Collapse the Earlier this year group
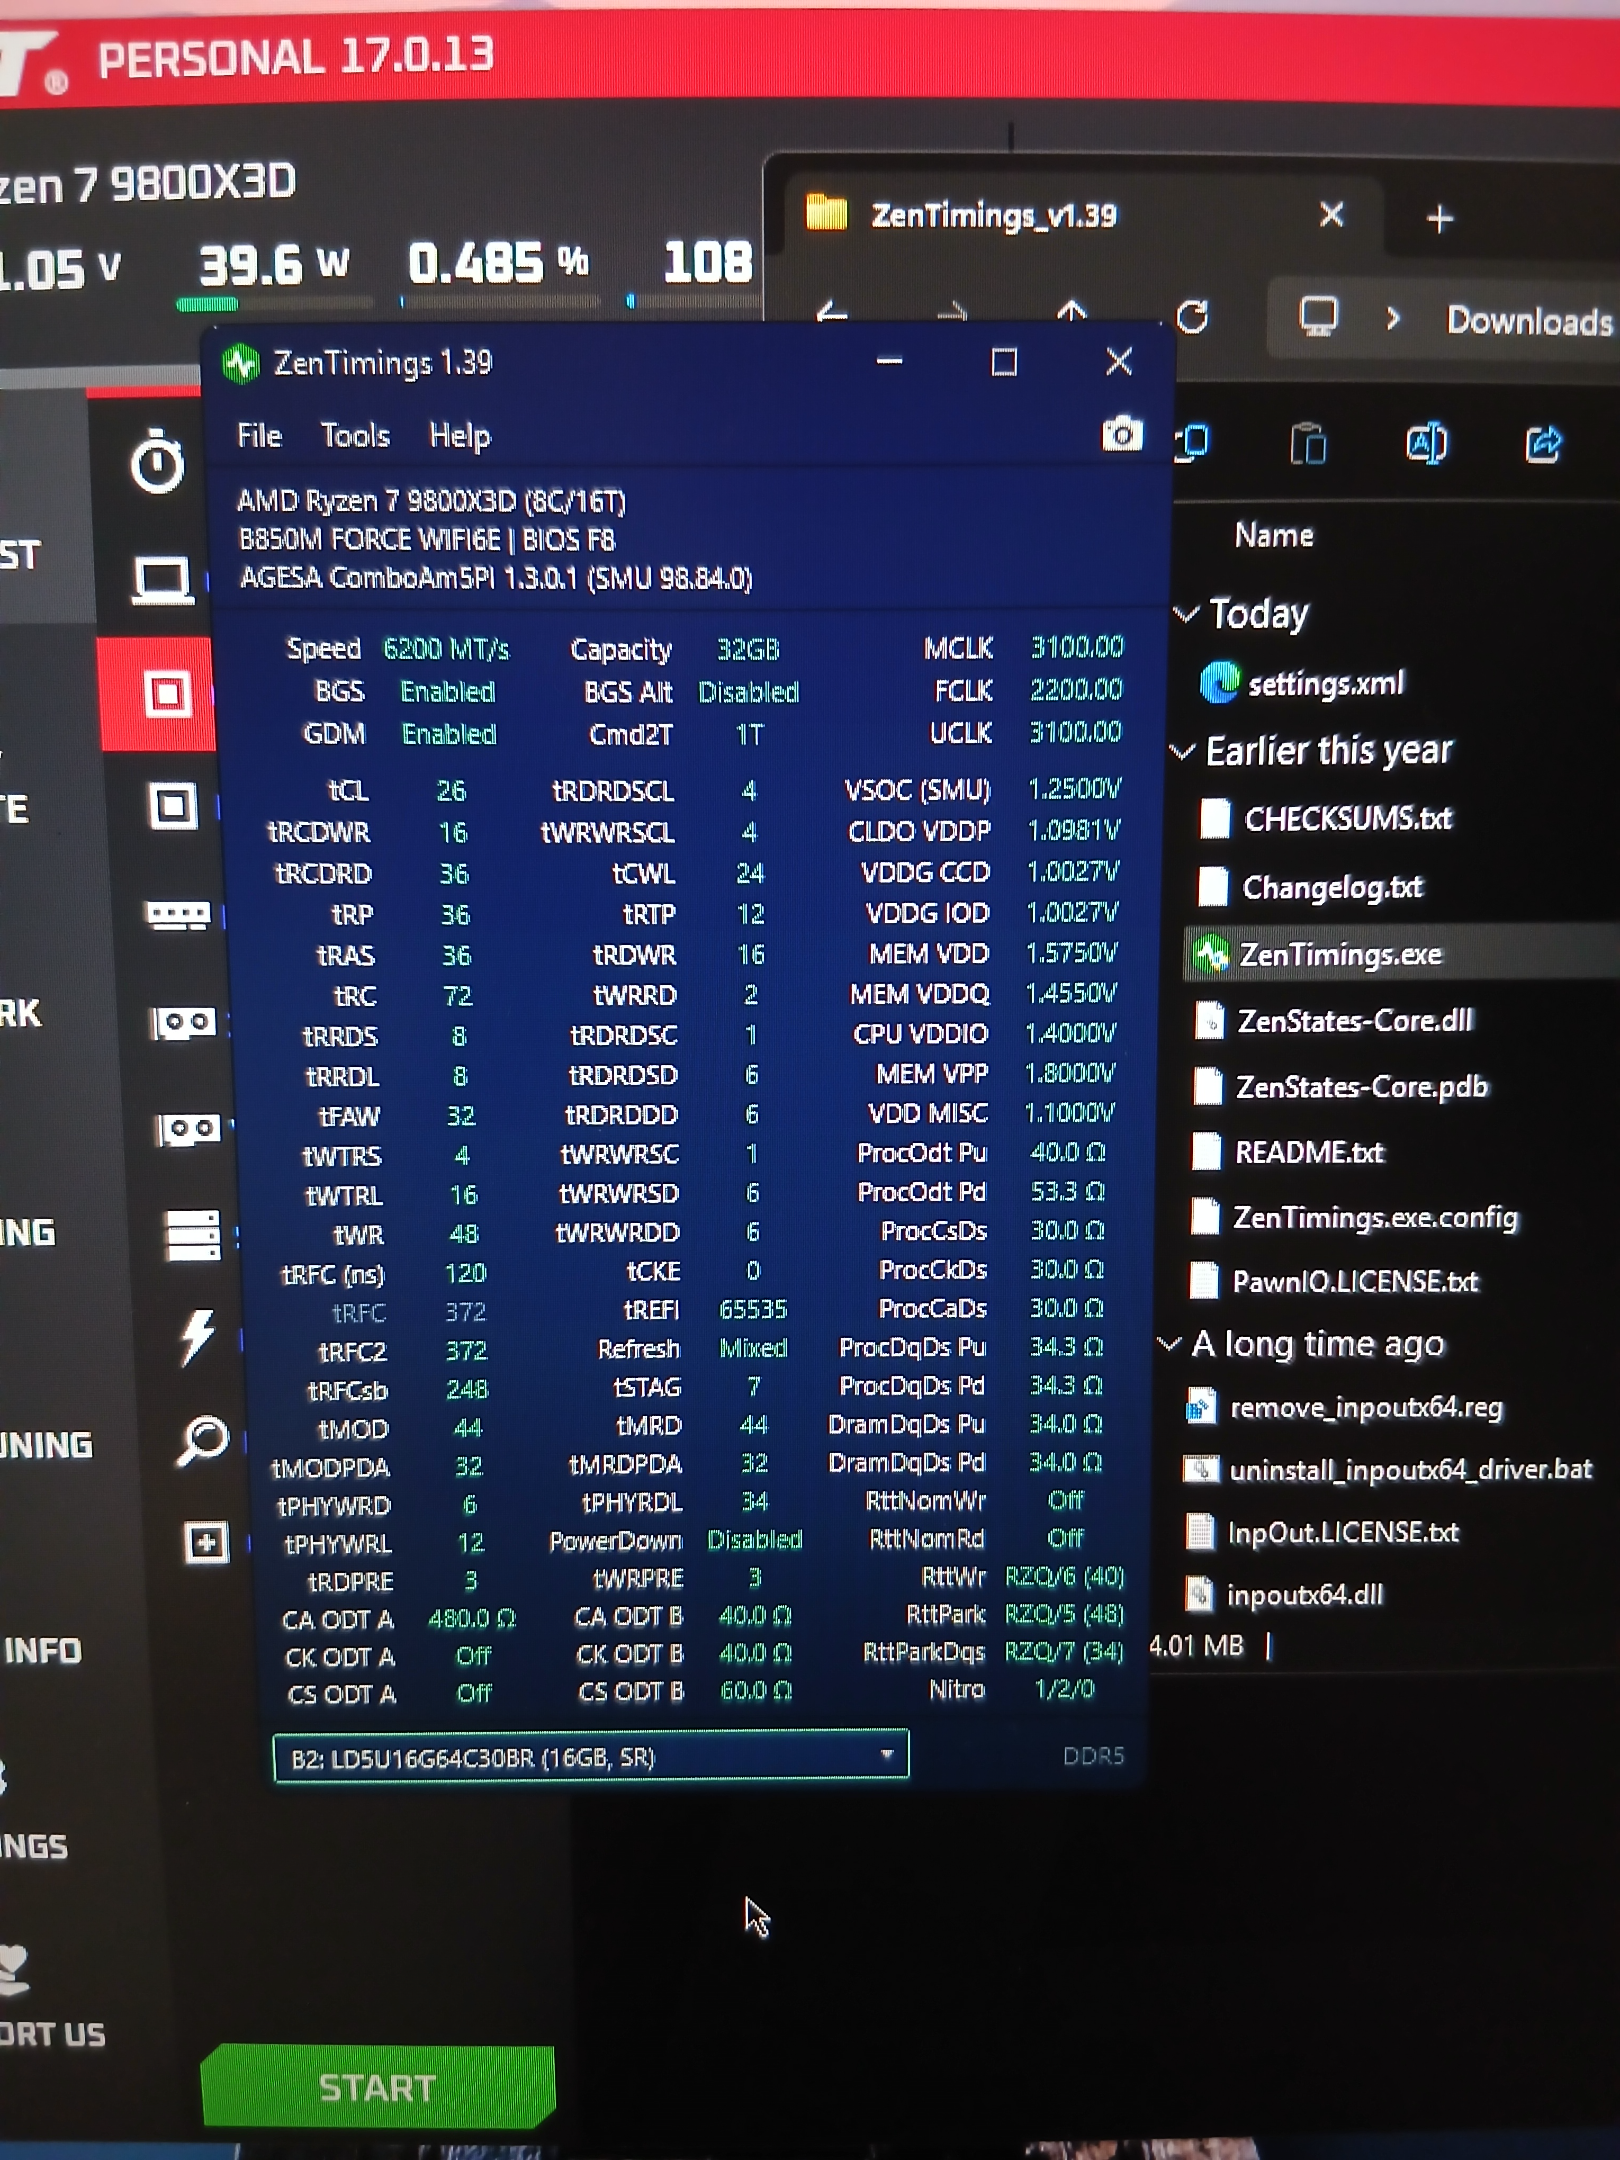 [x=1183, y=751]
